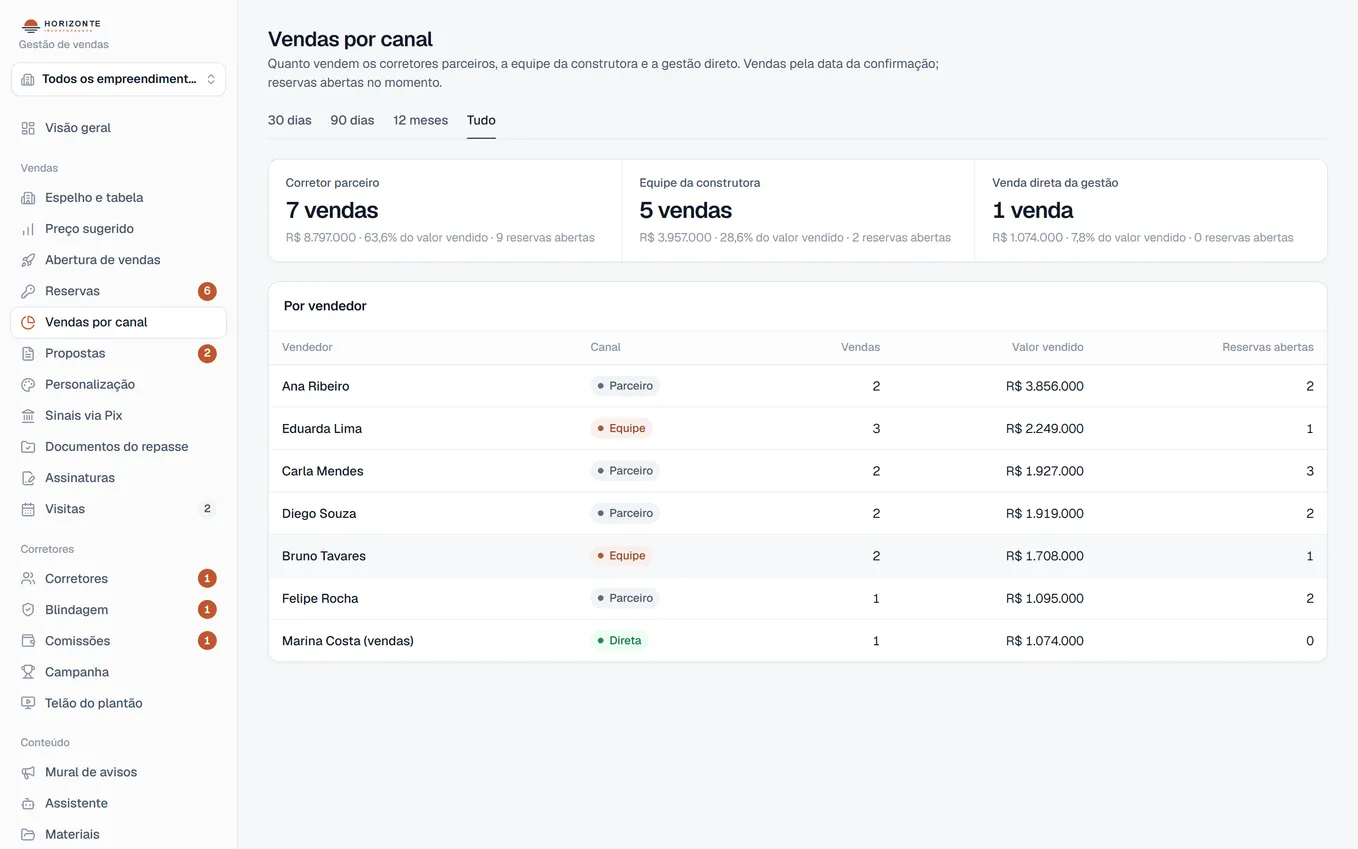Click the Vendas por canal pie icon
Viewport: 1358px width, 849px height.
(x=28, y=322)
